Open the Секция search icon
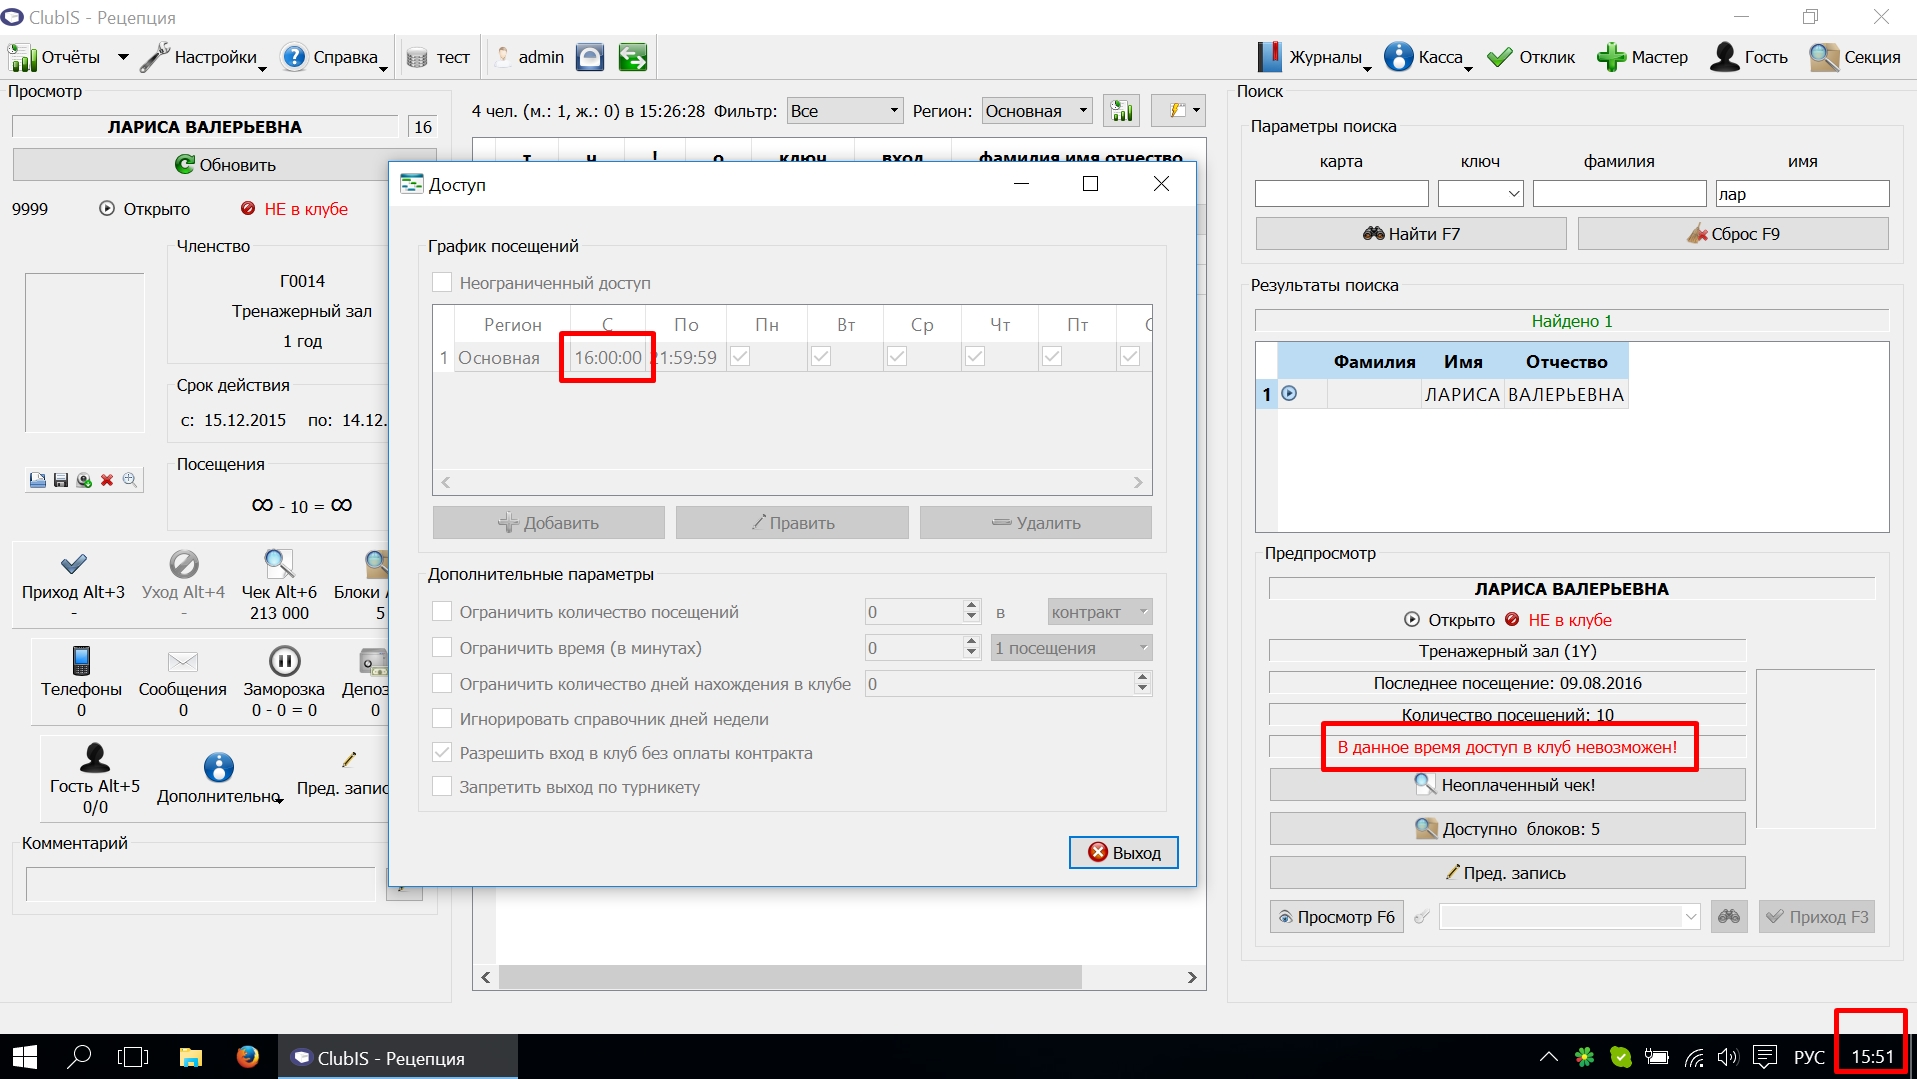The width and height of the screenshot is (1917, 1079). [x=1824, y=57]
